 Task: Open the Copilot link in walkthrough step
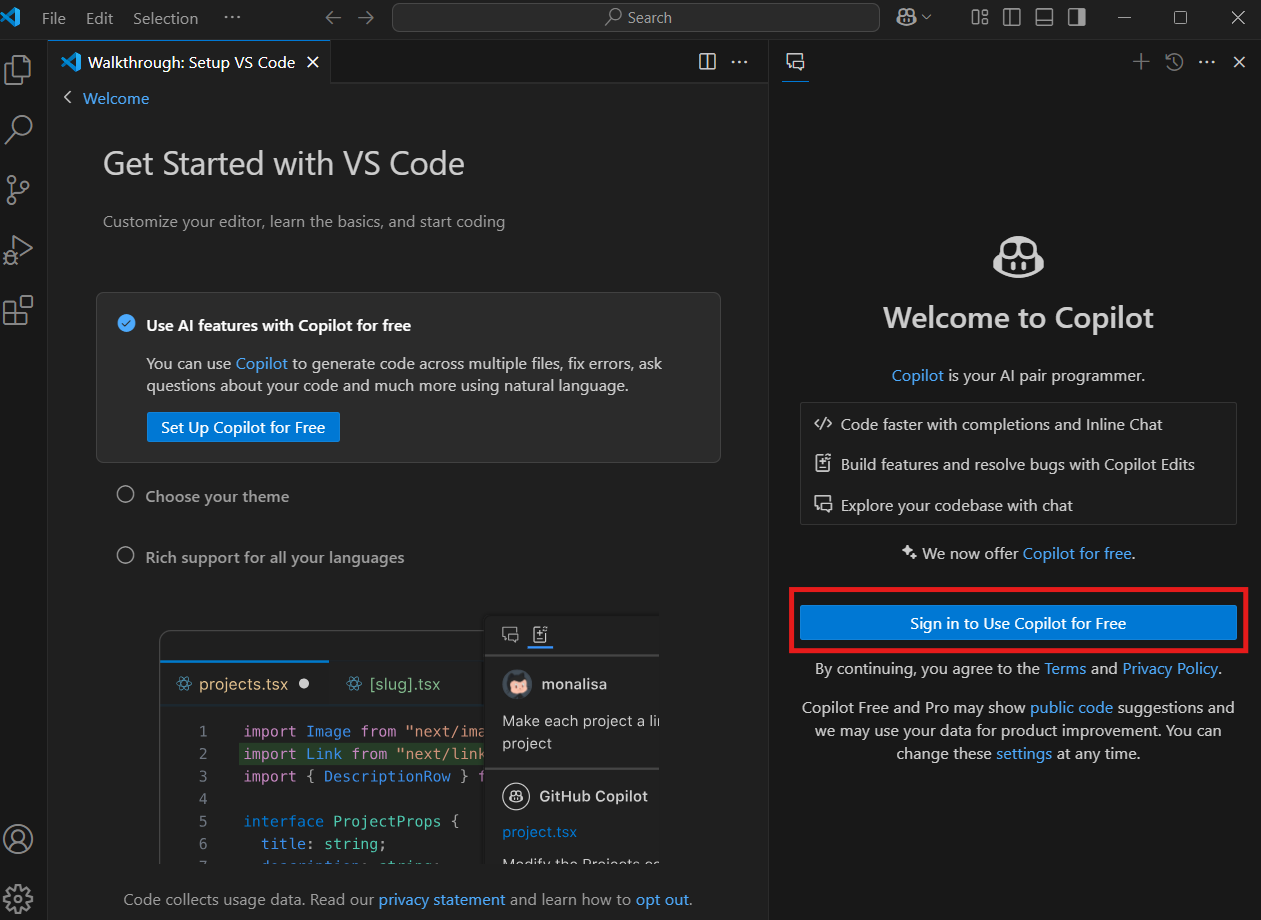coord(262,363)
